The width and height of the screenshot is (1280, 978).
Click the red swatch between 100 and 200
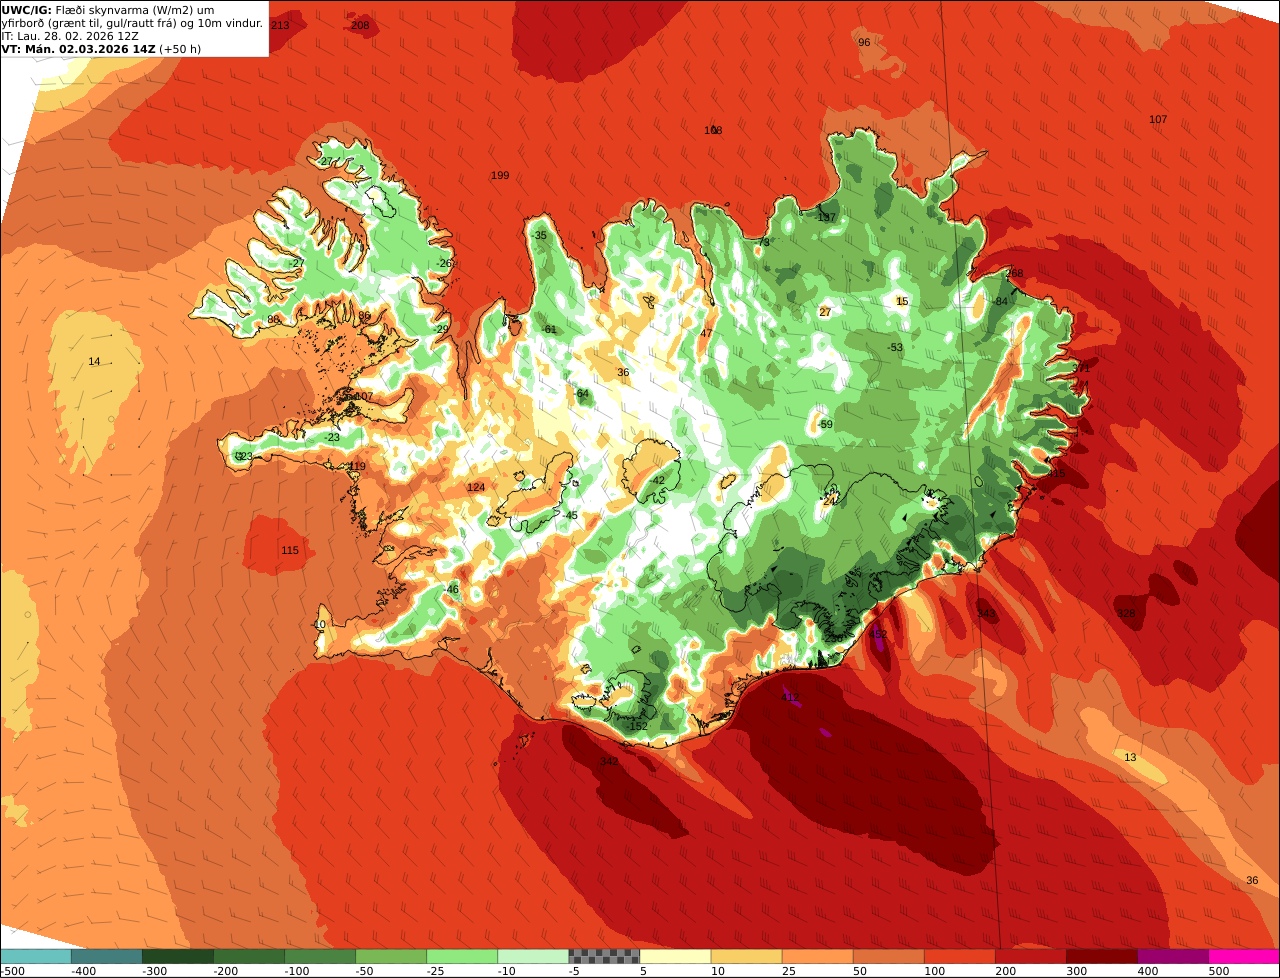959,956
